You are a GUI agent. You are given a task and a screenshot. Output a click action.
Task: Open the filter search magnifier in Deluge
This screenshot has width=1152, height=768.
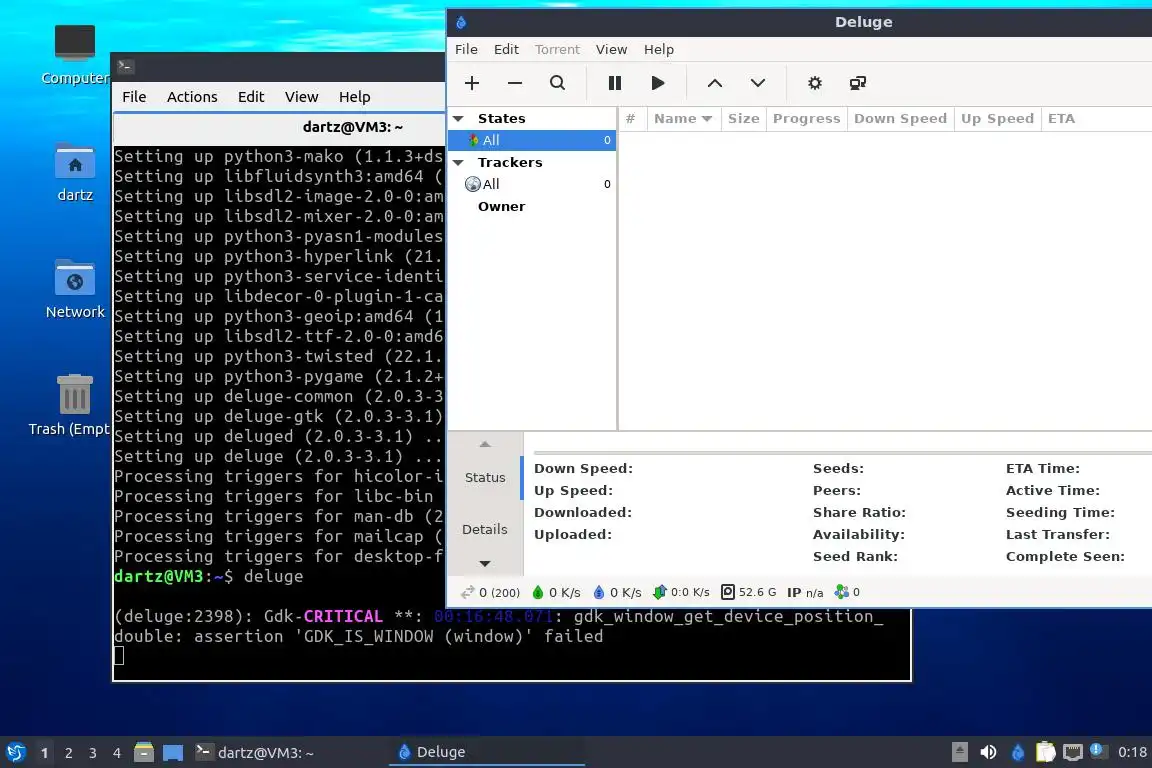[558, 83]
